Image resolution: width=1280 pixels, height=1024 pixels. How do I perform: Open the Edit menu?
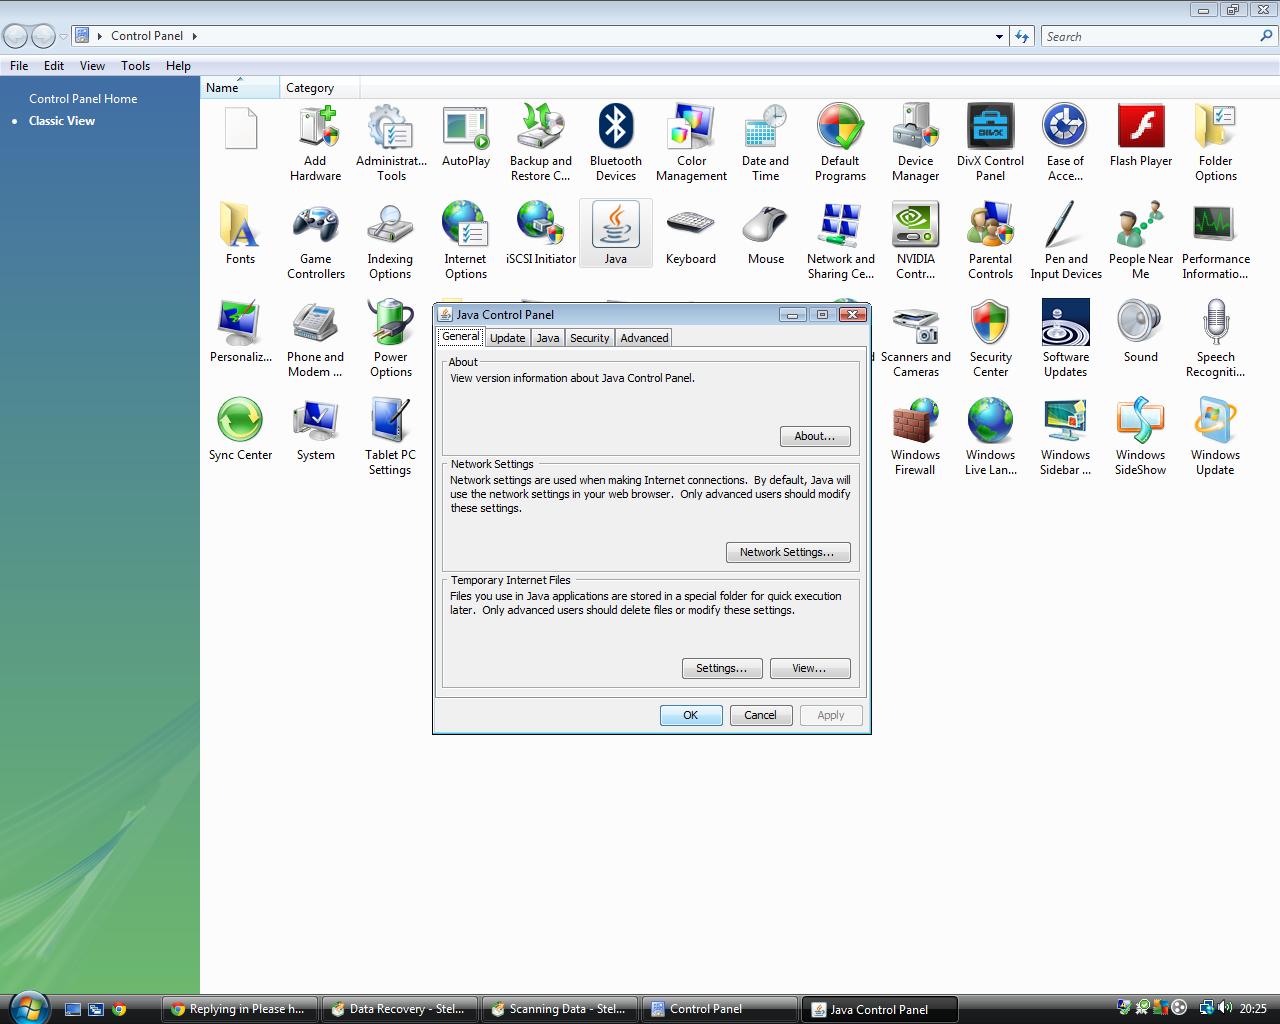tap(54, 65)
